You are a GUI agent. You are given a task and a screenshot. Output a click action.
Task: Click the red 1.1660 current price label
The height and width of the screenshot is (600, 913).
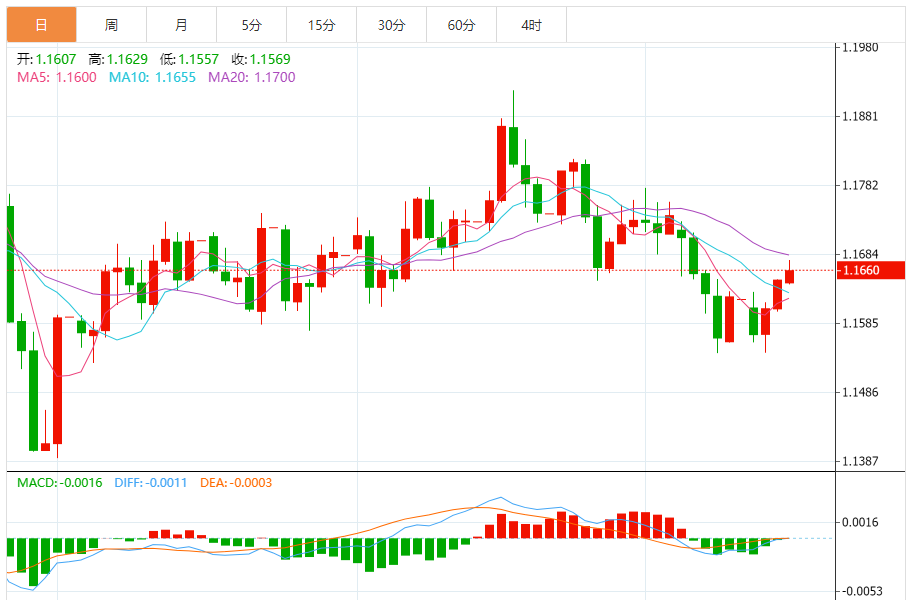870,270
